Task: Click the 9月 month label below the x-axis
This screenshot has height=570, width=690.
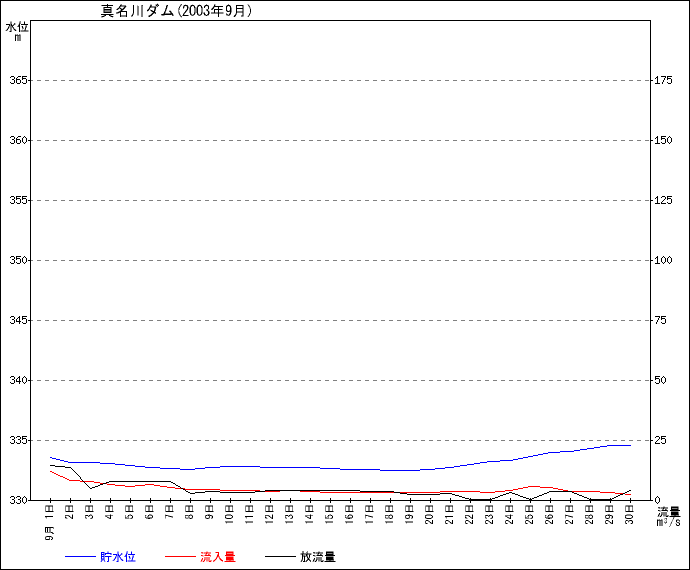Action: click(x=50, y=532)
